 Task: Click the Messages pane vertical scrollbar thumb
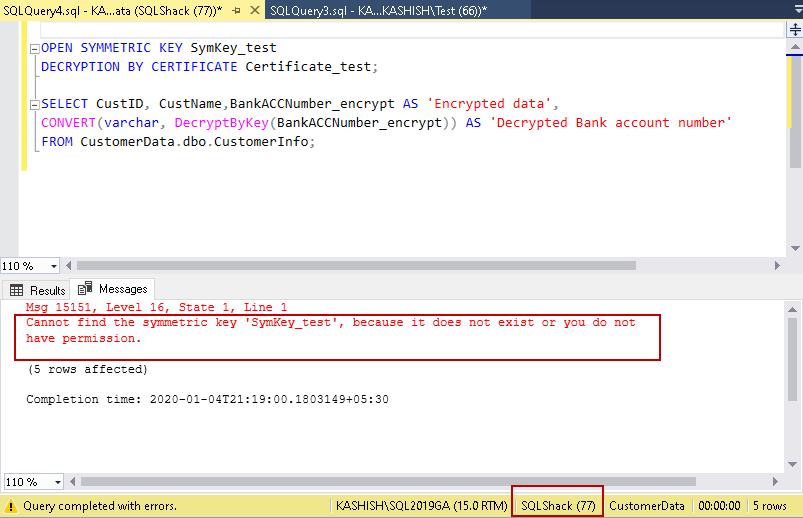(x=792, y=359)
